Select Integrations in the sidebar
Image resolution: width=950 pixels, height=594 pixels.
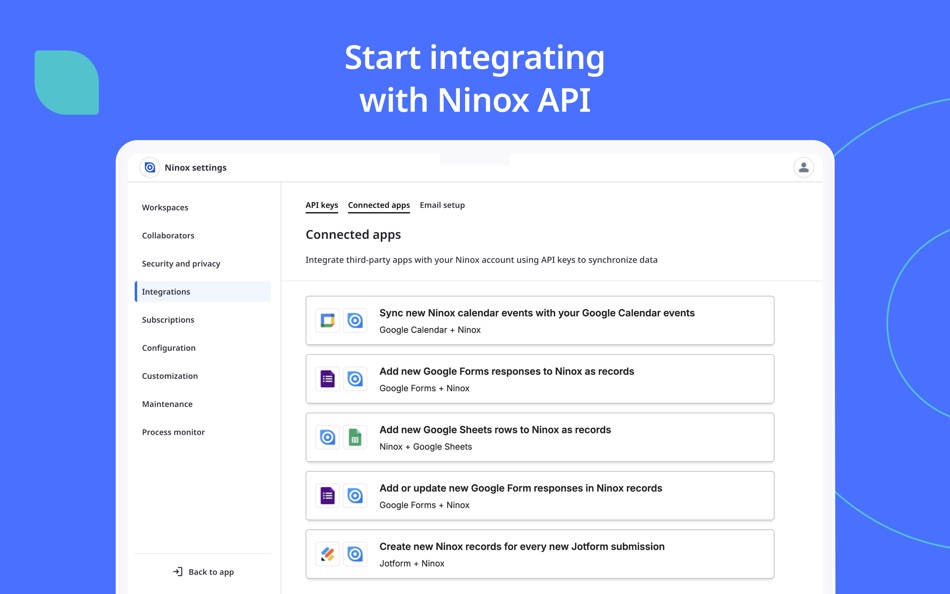point(202,292)
